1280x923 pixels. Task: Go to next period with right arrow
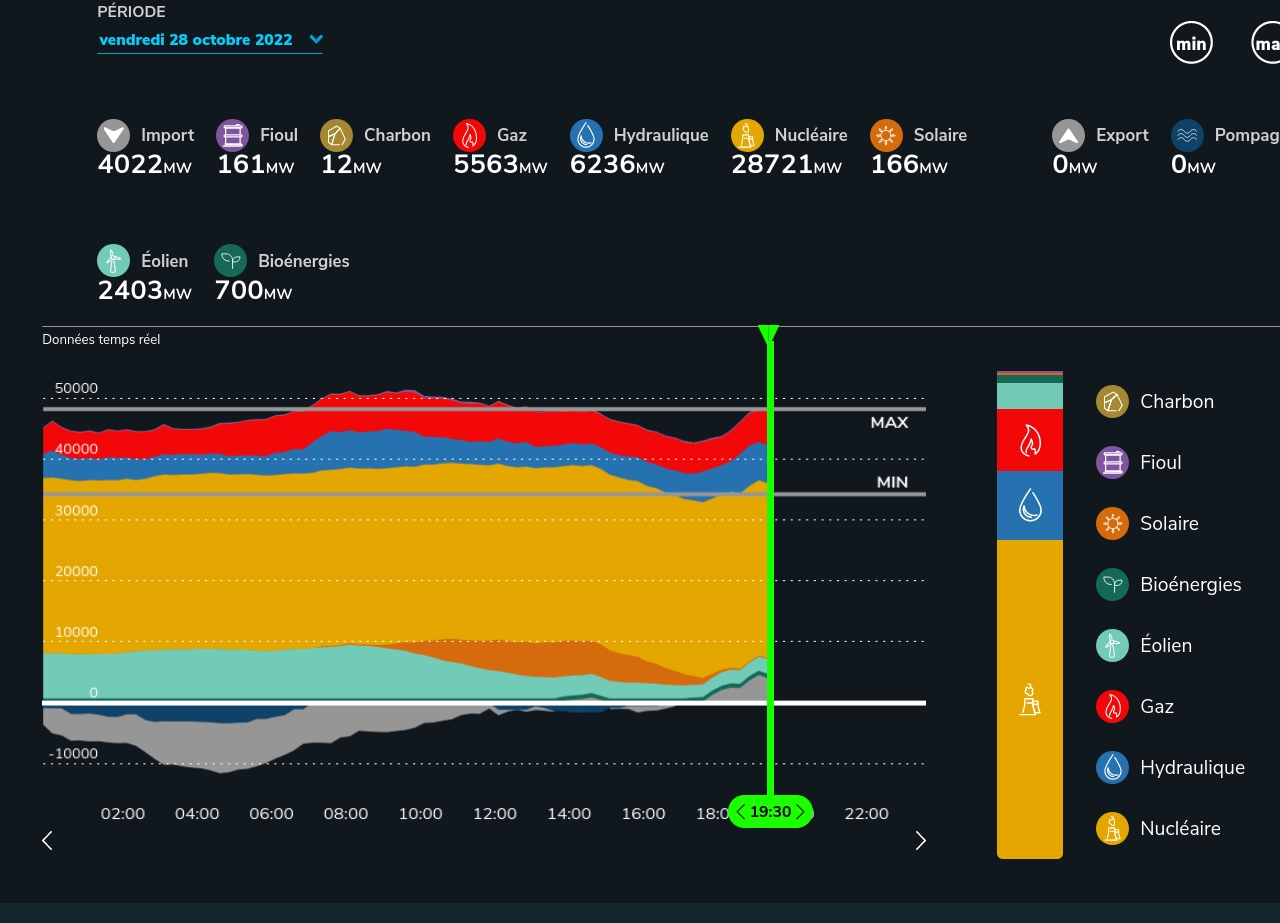(921, 841)
